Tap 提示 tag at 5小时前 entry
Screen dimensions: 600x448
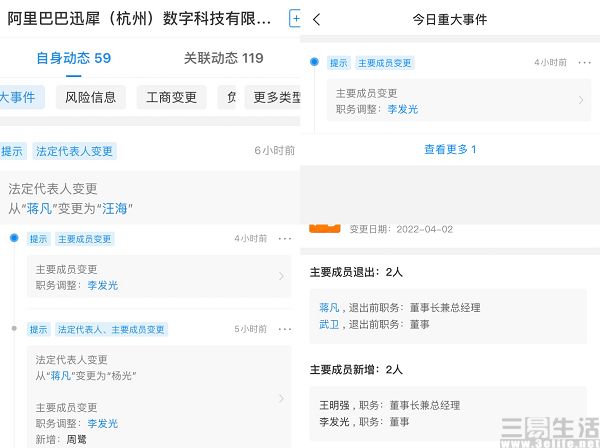click(x=39, y=329)
